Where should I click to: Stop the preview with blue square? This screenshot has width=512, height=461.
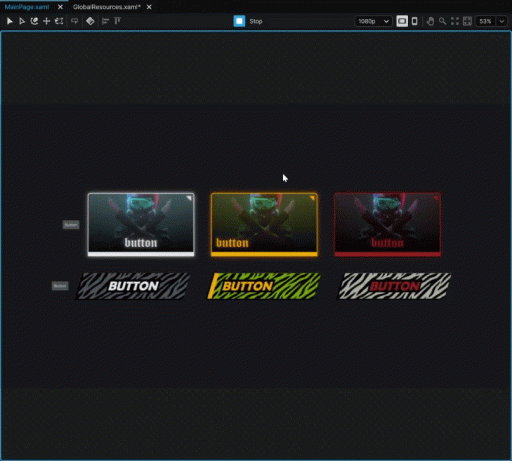239,21
